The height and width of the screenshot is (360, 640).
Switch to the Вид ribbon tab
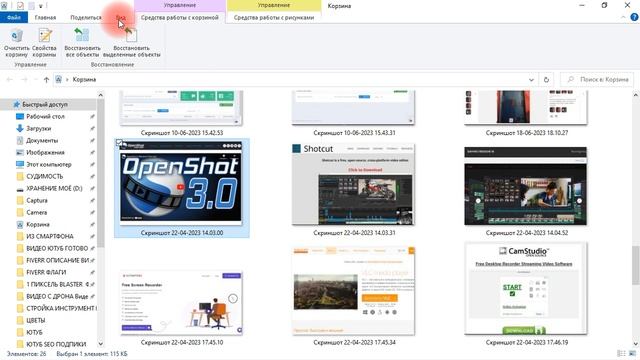[120, 18]
